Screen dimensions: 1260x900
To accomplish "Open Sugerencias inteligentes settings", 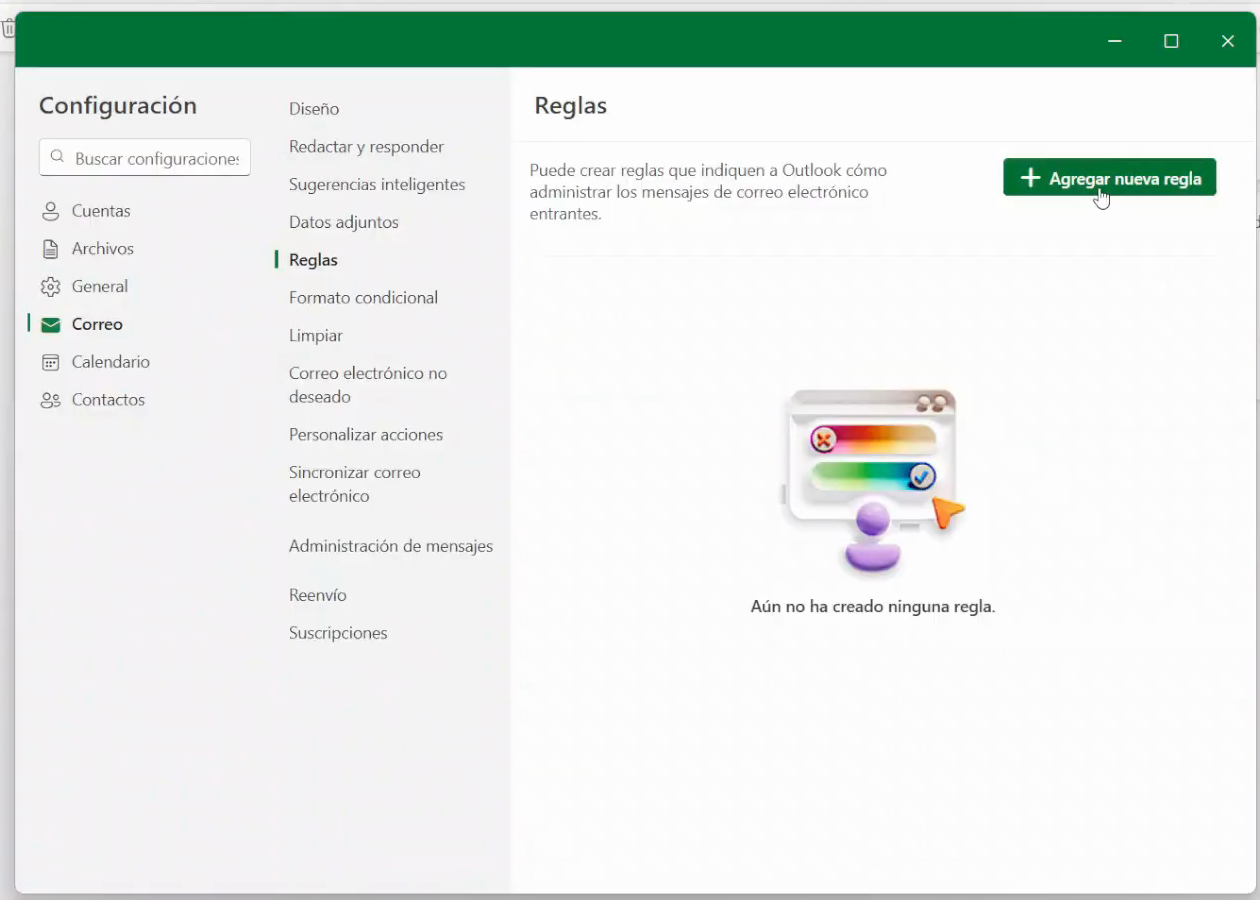I will 377,185.
